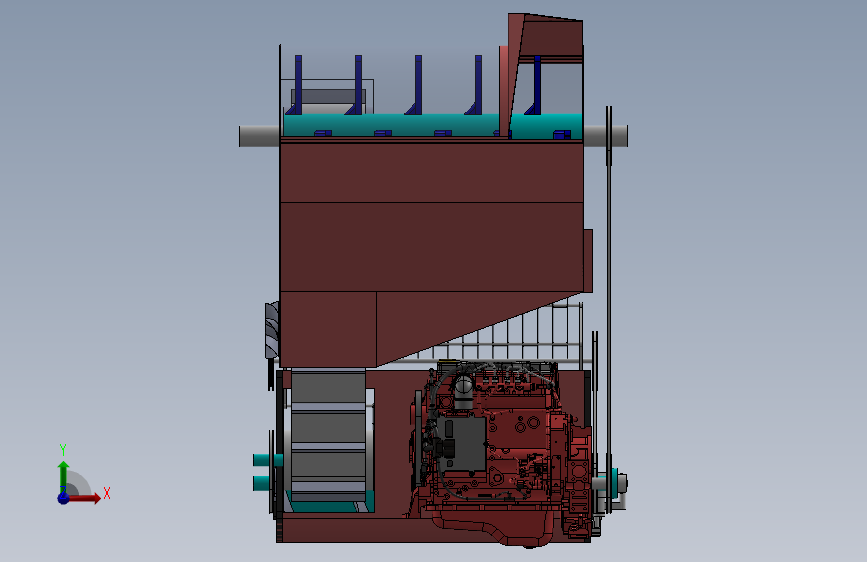This screenshot has height=562, width=867.
Task: Select the red diesel engine model
Action: (x=500, y=454)
